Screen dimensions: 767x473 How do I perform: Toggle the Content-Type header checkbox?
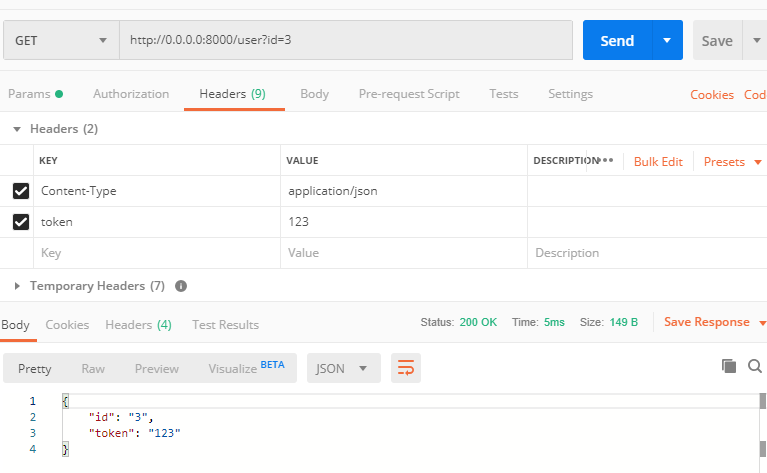(x=21, y=191)
